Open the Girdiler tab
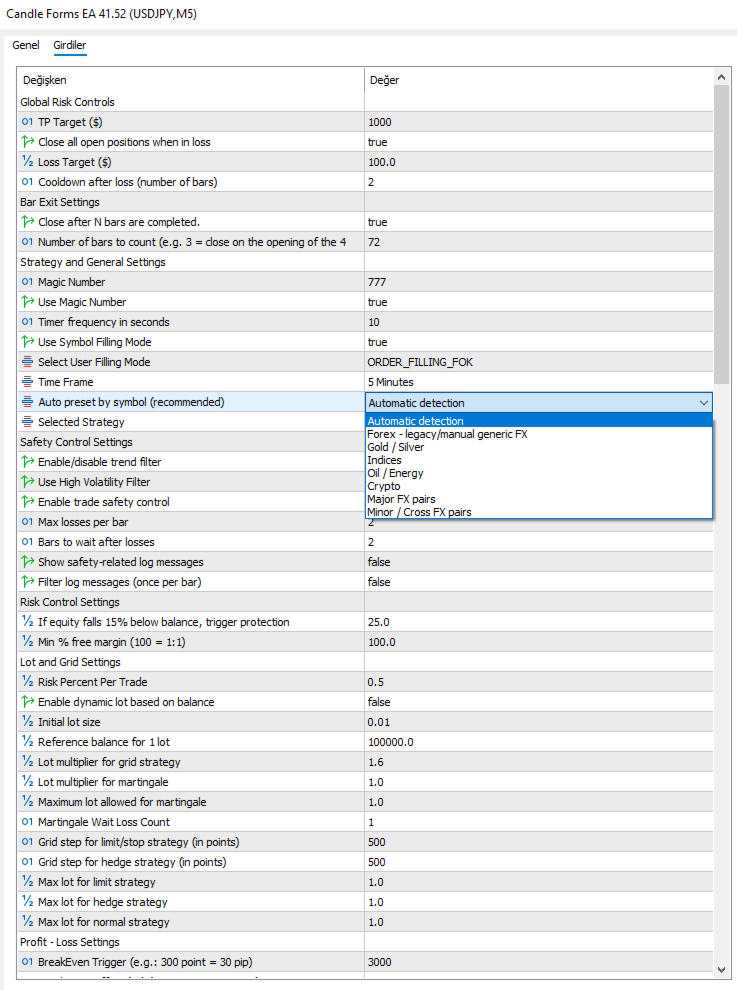Screen dimensions: 737x990 tap(69, 45)
